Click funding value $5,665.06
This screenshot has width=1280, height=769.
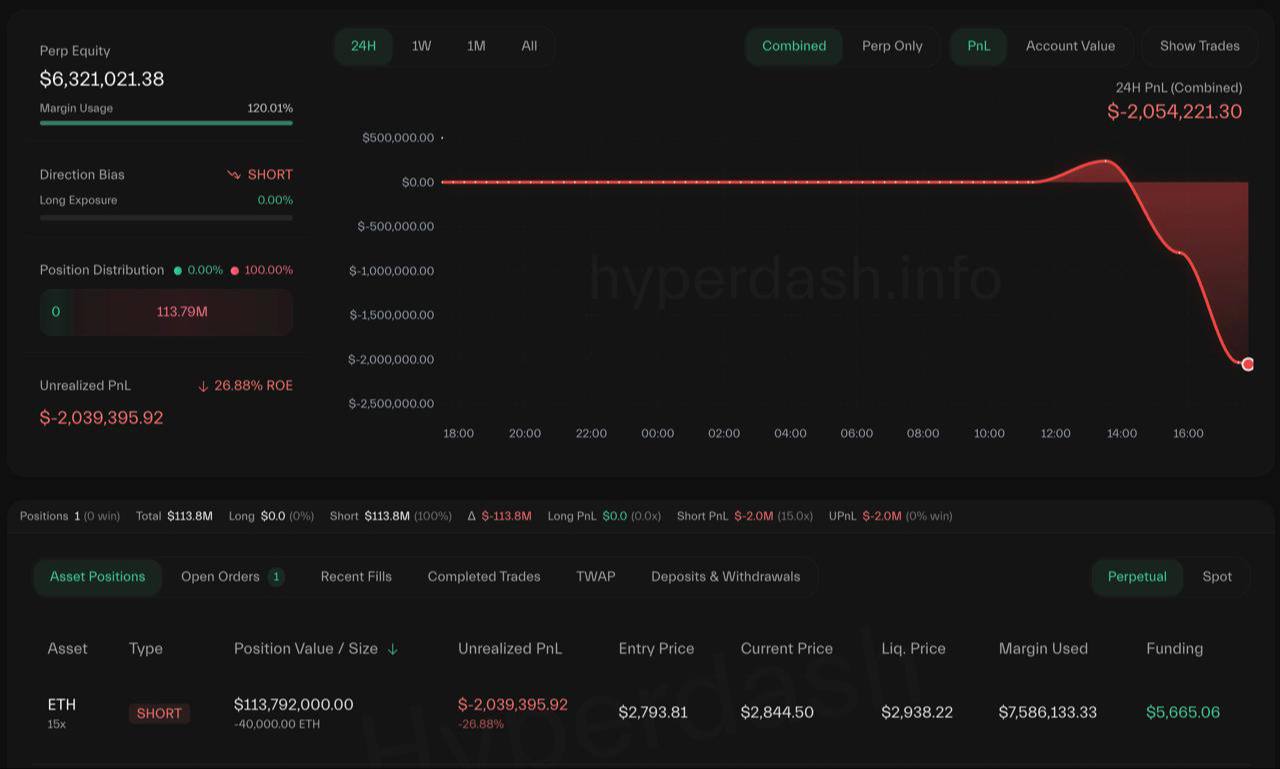click(1183, 713)
